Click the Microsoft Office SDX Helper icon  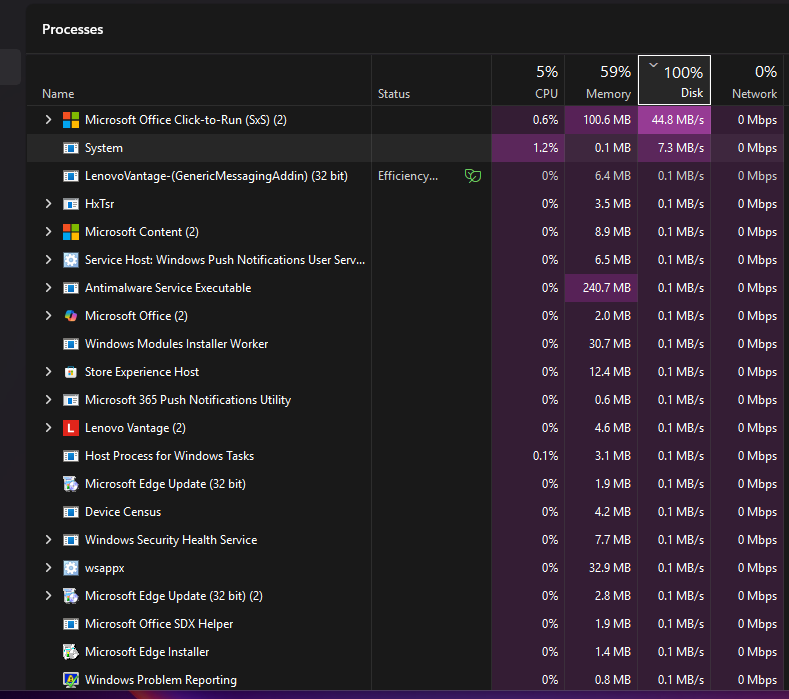pos(71,624)
